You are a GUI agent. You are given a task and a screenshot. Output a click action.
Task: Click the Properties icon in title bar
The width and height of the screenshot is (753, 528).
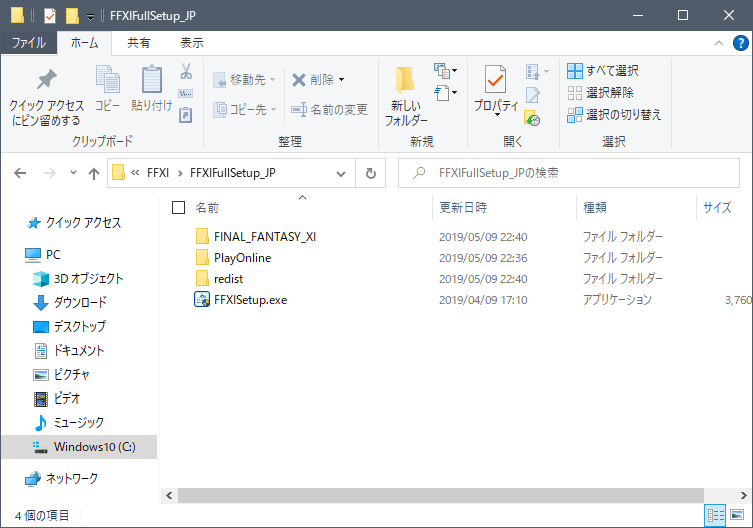pyautogui.click(x=49, y=16)
